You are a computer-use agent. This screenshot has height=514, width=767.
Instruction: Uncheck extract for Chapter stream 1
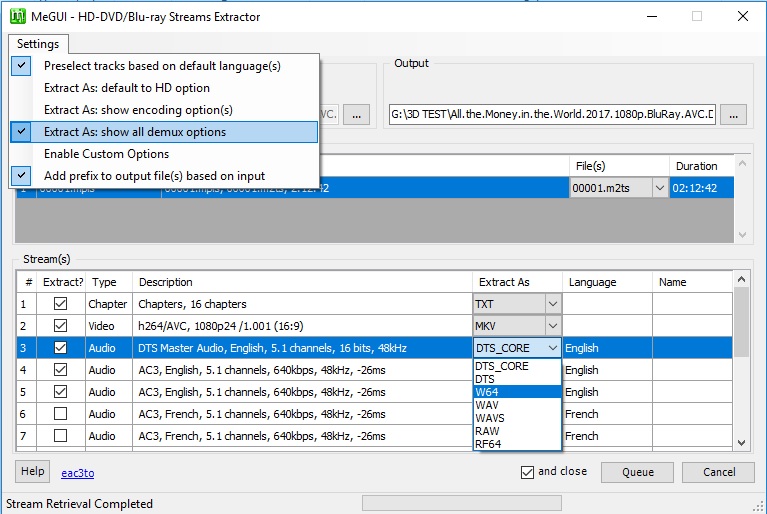coord(61,304)
